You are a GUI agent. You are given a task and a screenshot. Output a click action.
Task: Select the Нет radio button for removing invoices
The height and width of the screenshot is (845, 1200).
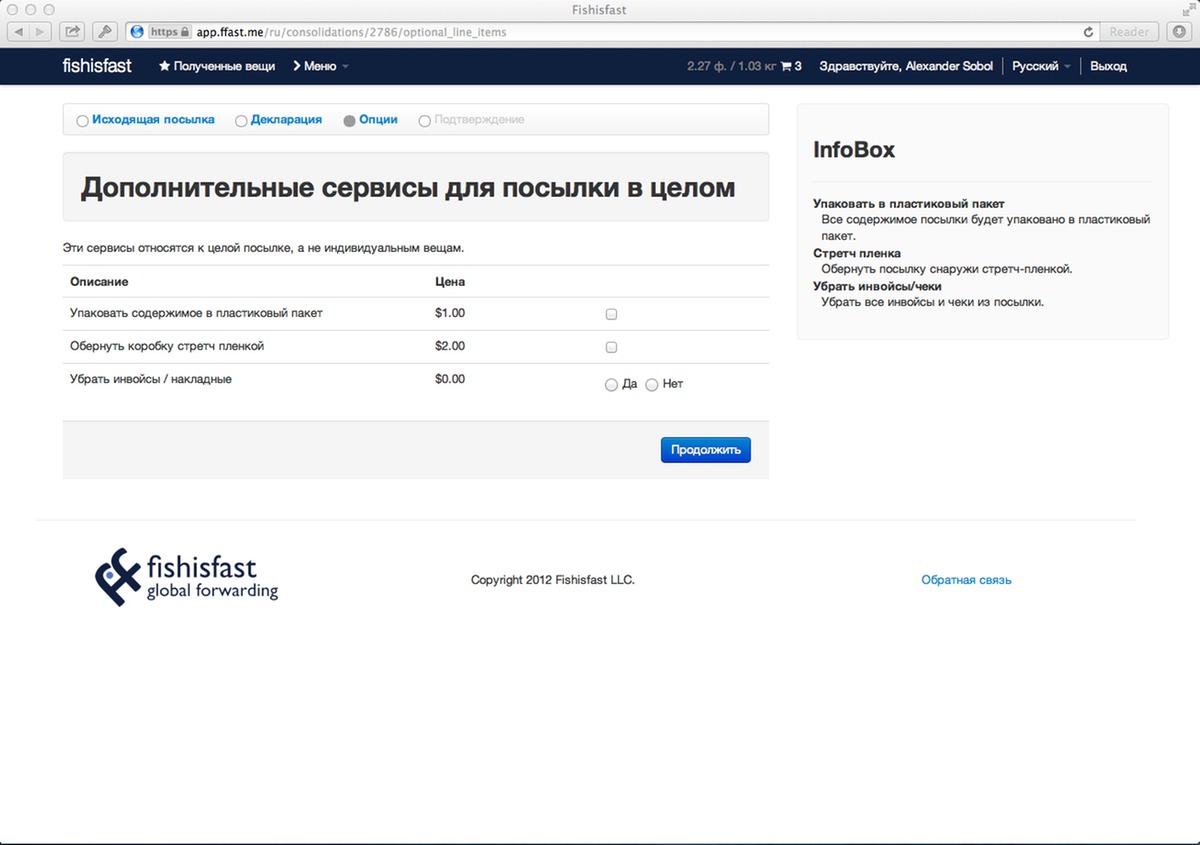pyautogui.click(x=652, y=385)
